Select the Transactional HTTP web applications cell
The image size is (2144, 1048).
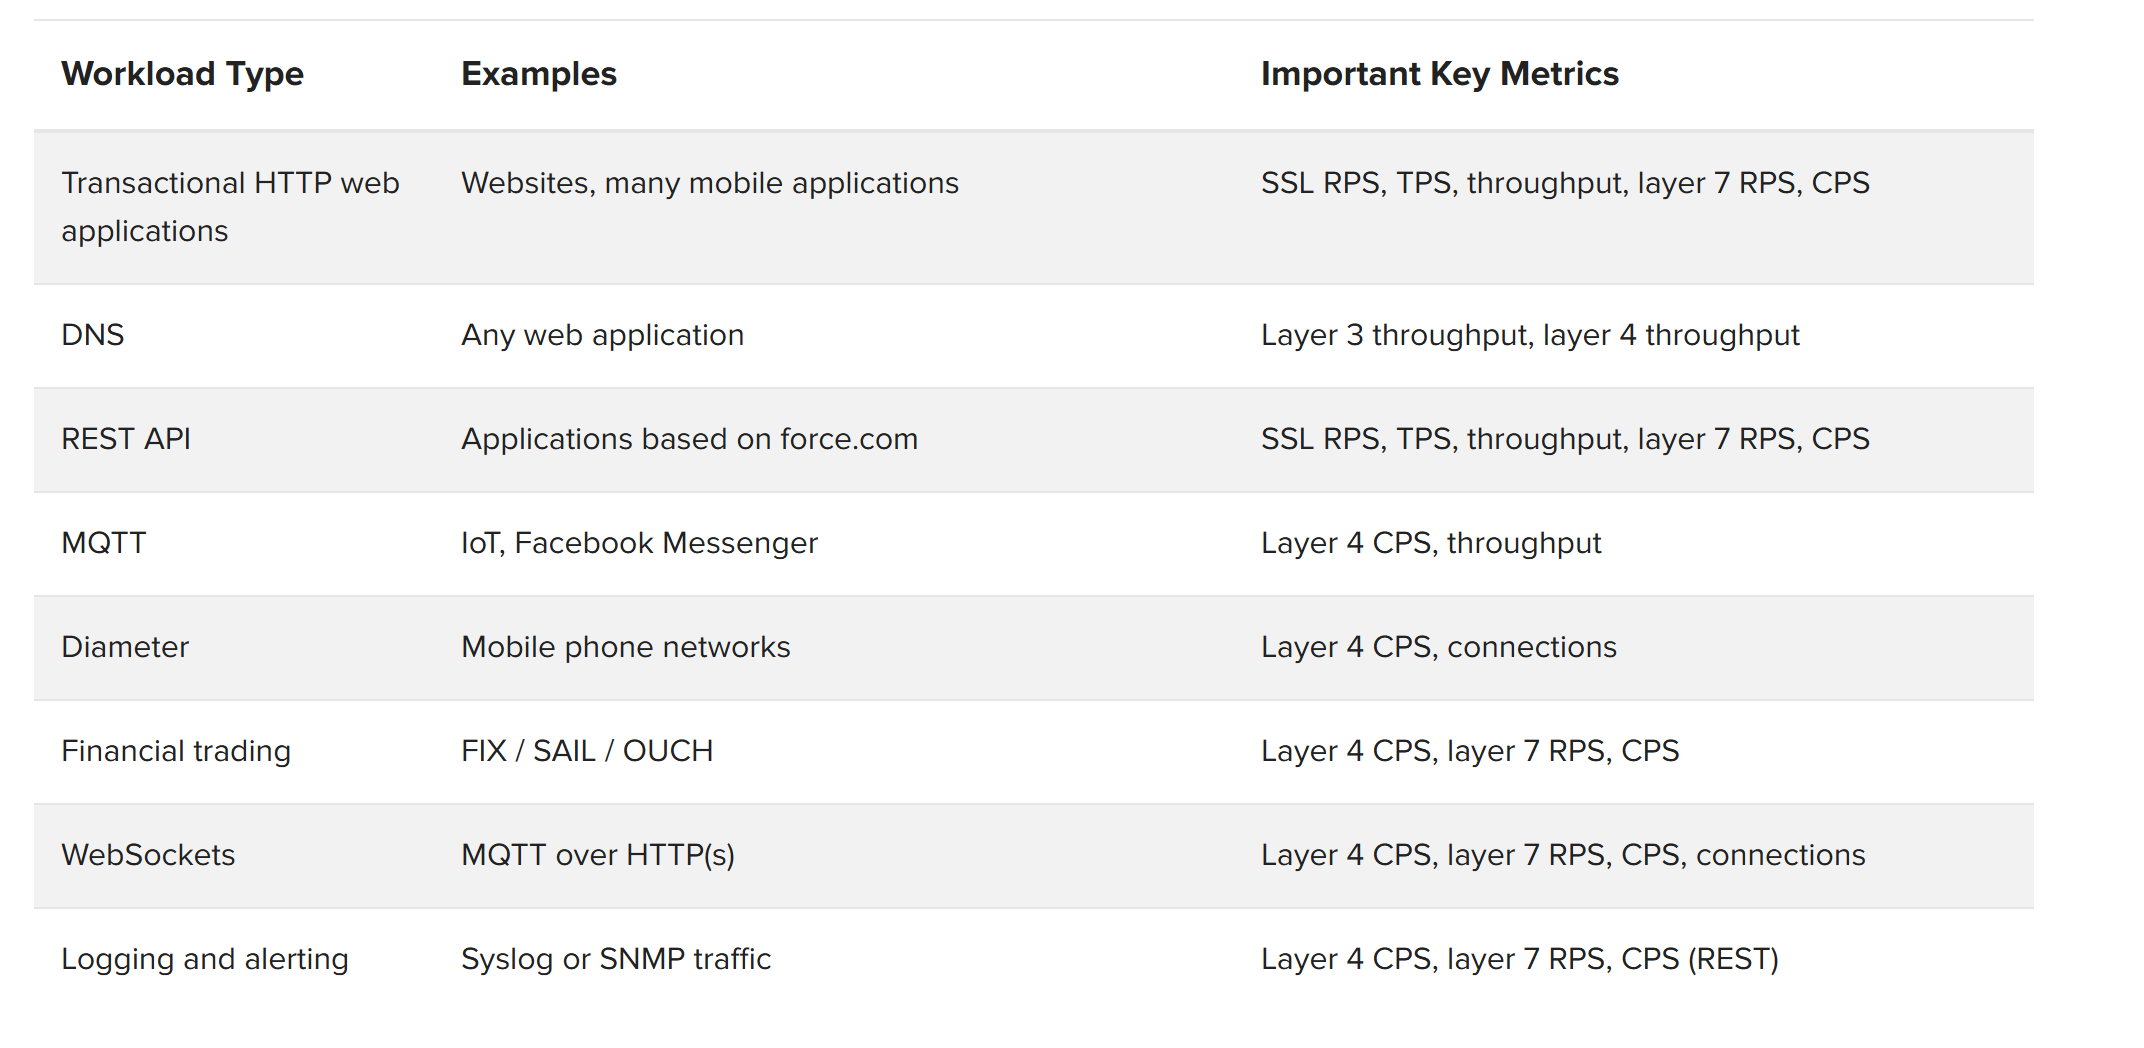pyautogui.click(x=230, y=207)
